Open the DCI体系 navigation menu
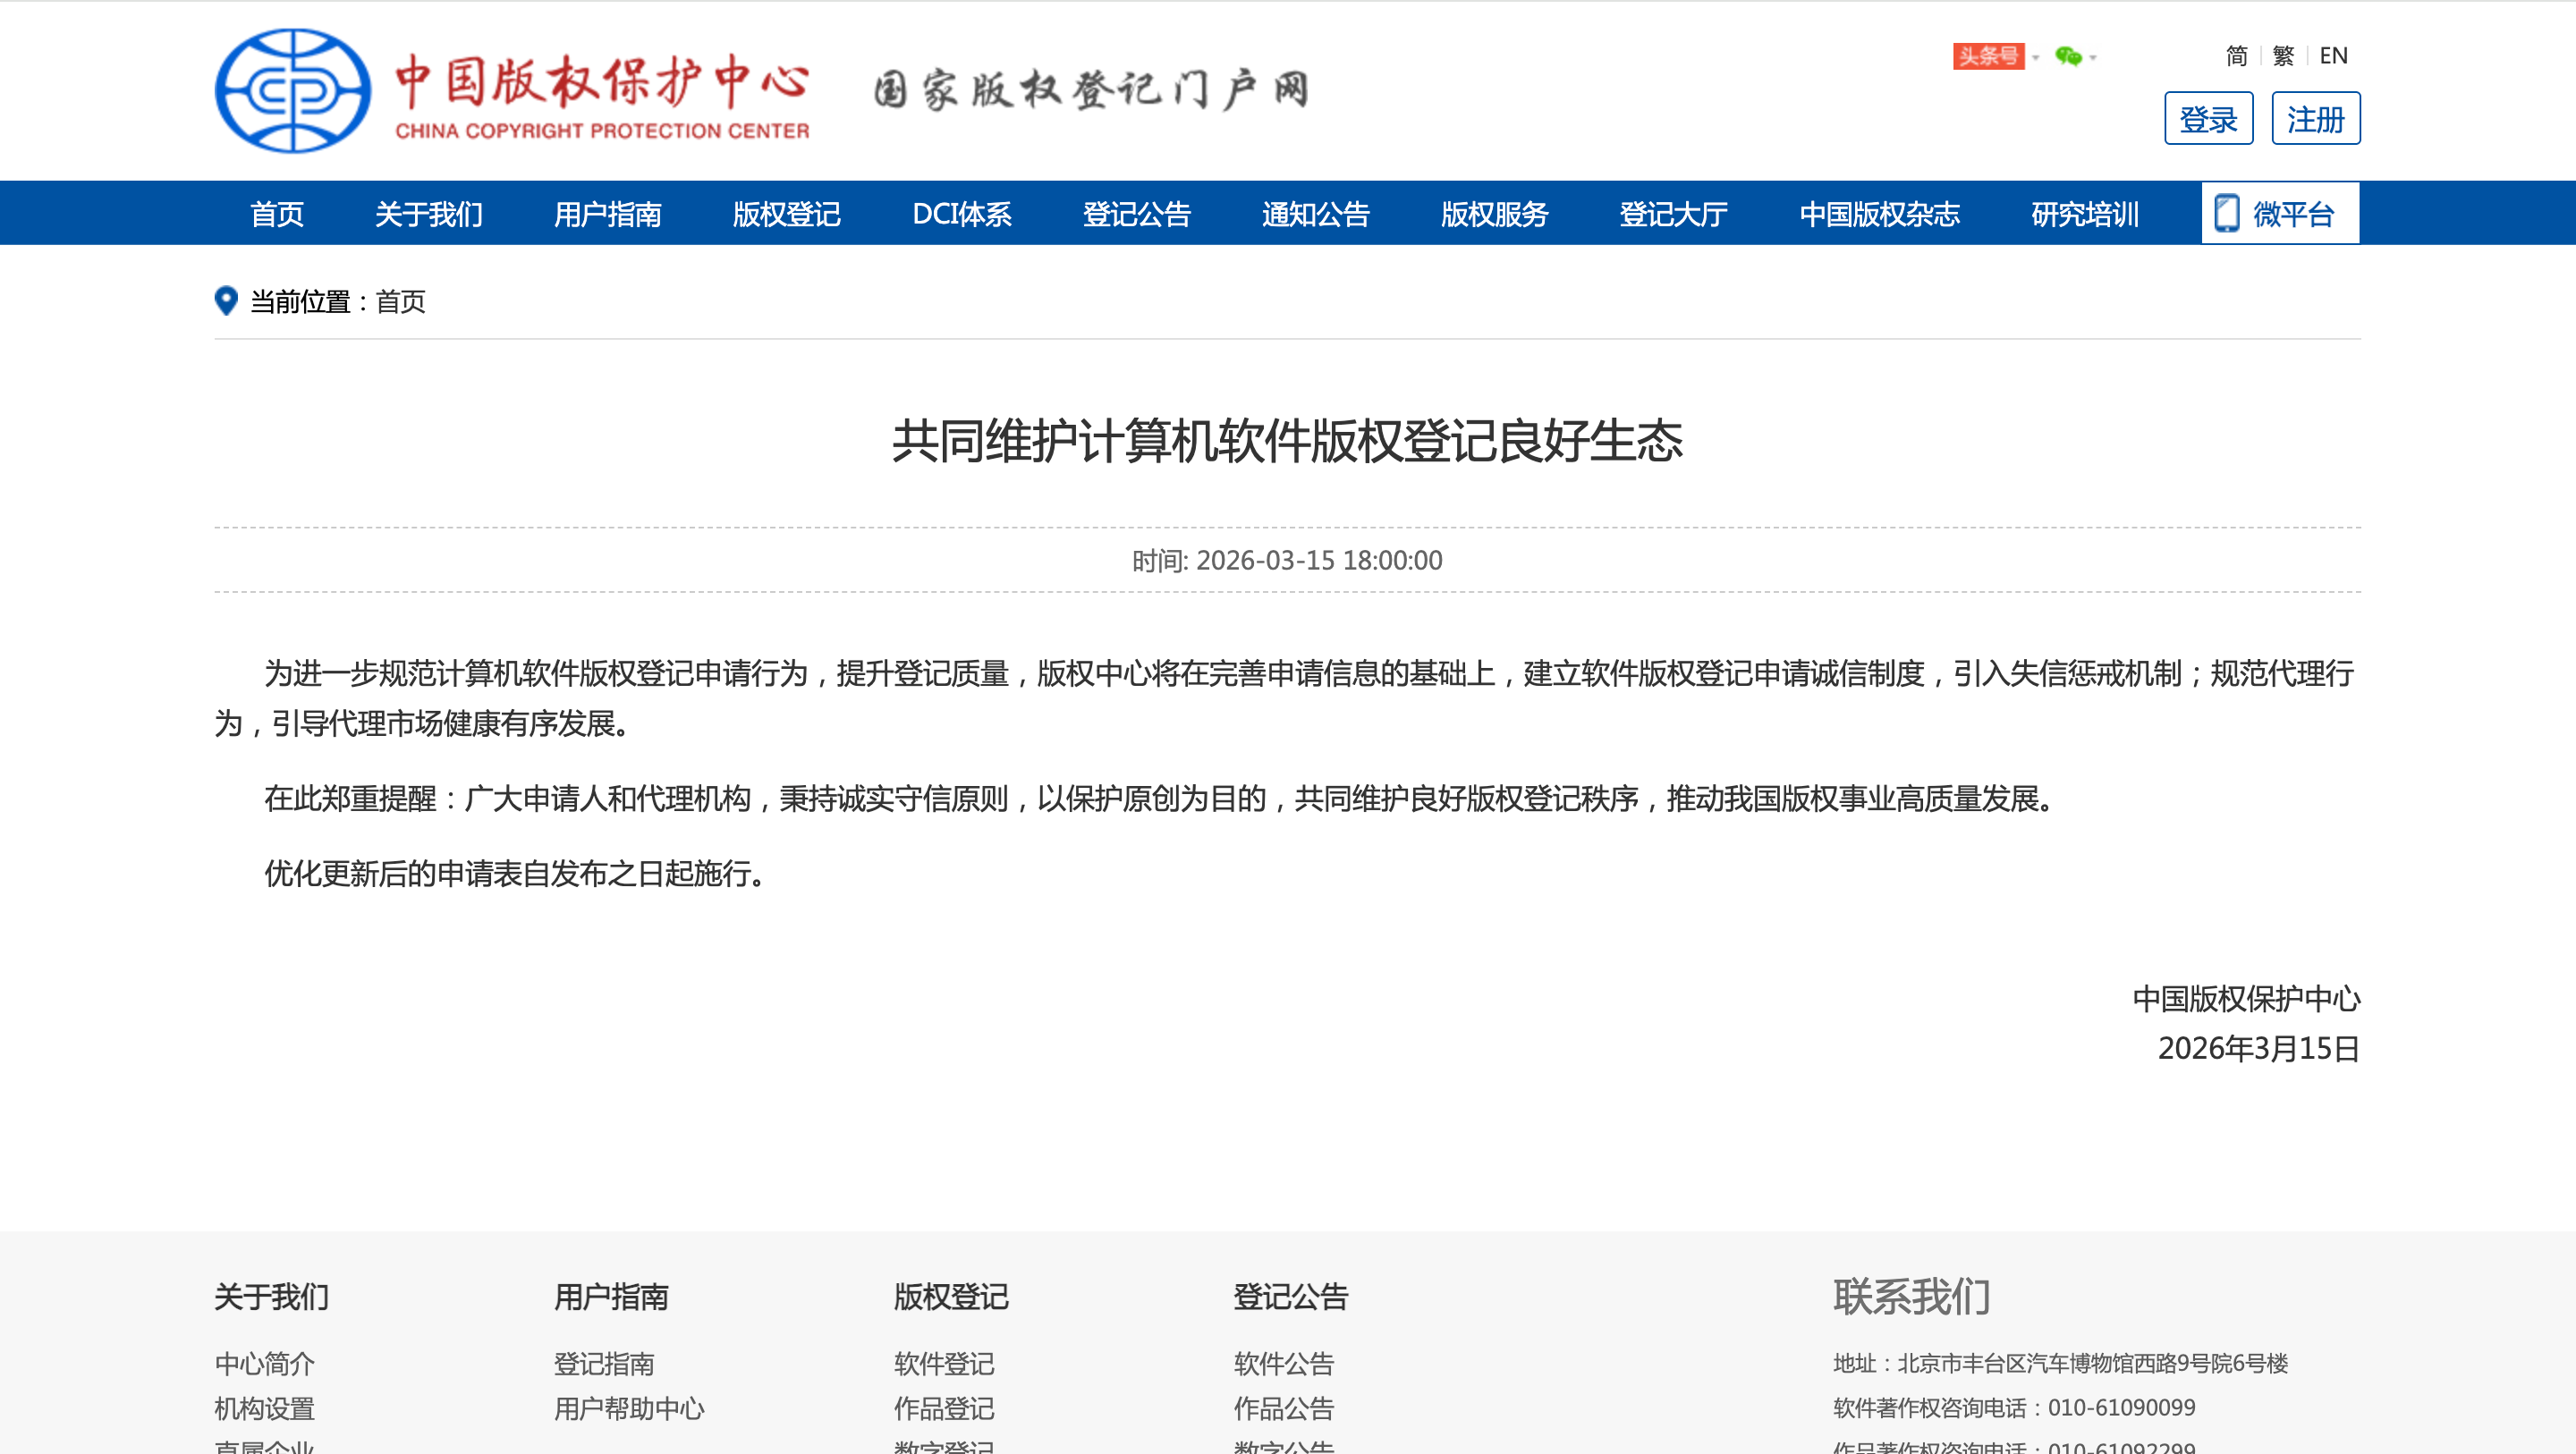This screenshot has width=2576, height=1454. coord(961,214)
